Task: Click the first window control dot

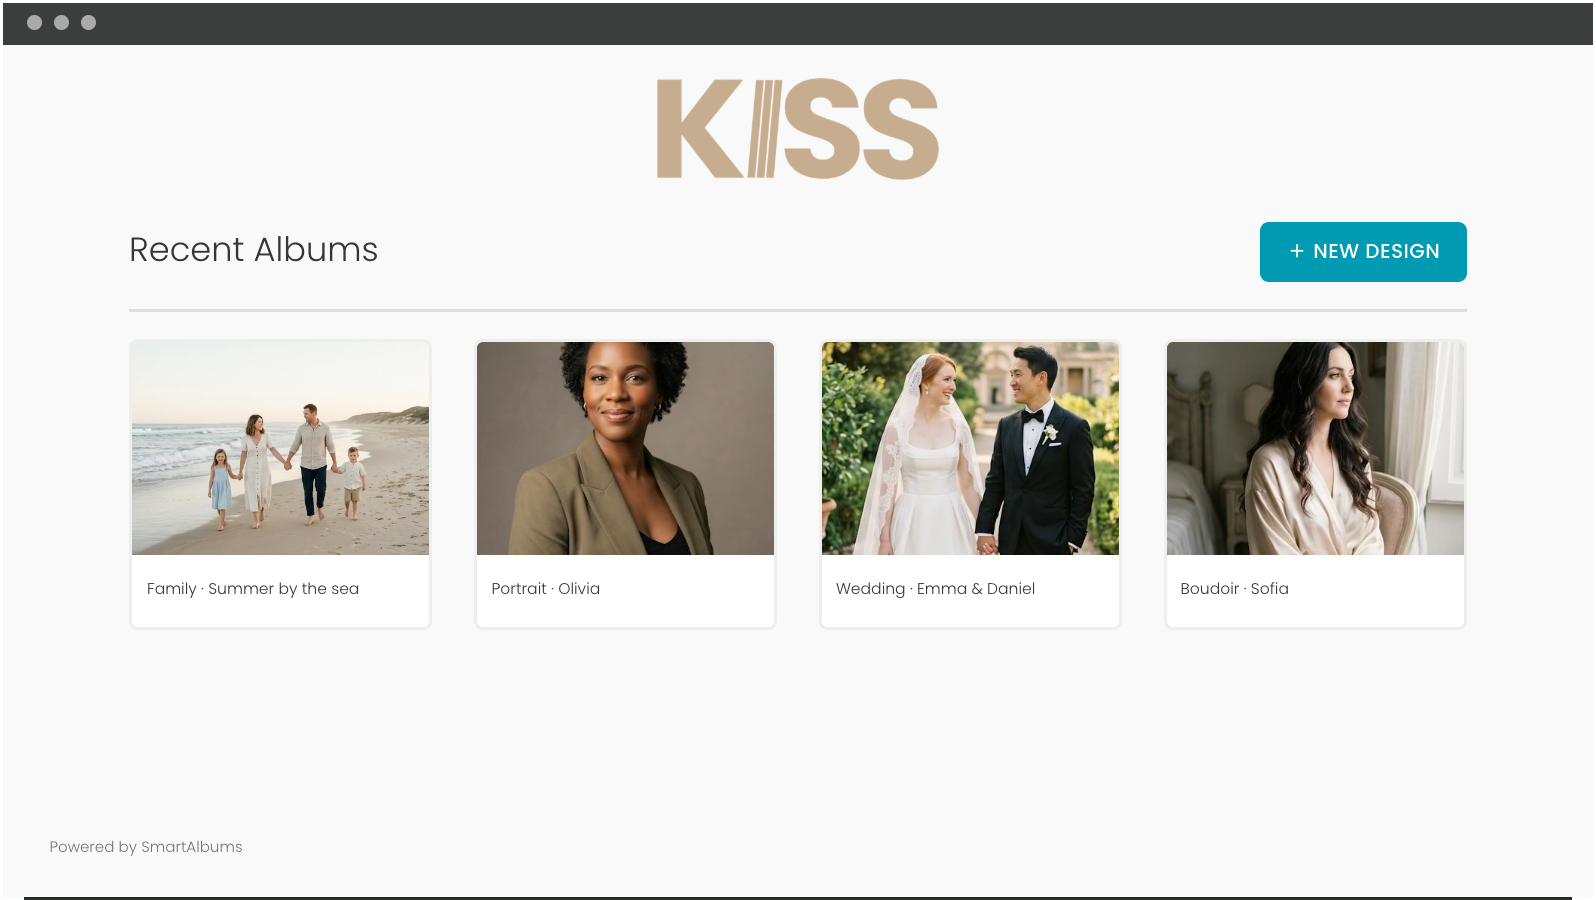Action: tap(34, 23)
